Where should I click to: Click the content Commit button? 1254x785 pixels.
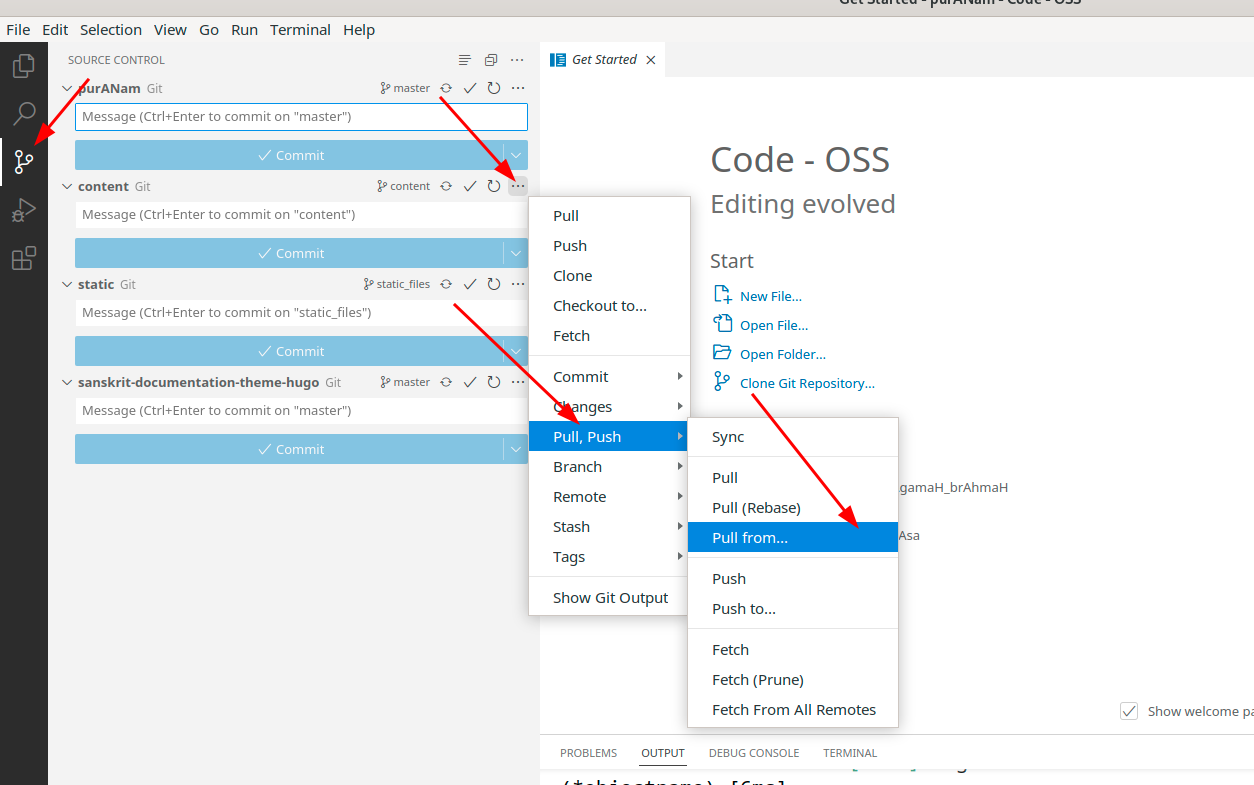tap(289, 253)
